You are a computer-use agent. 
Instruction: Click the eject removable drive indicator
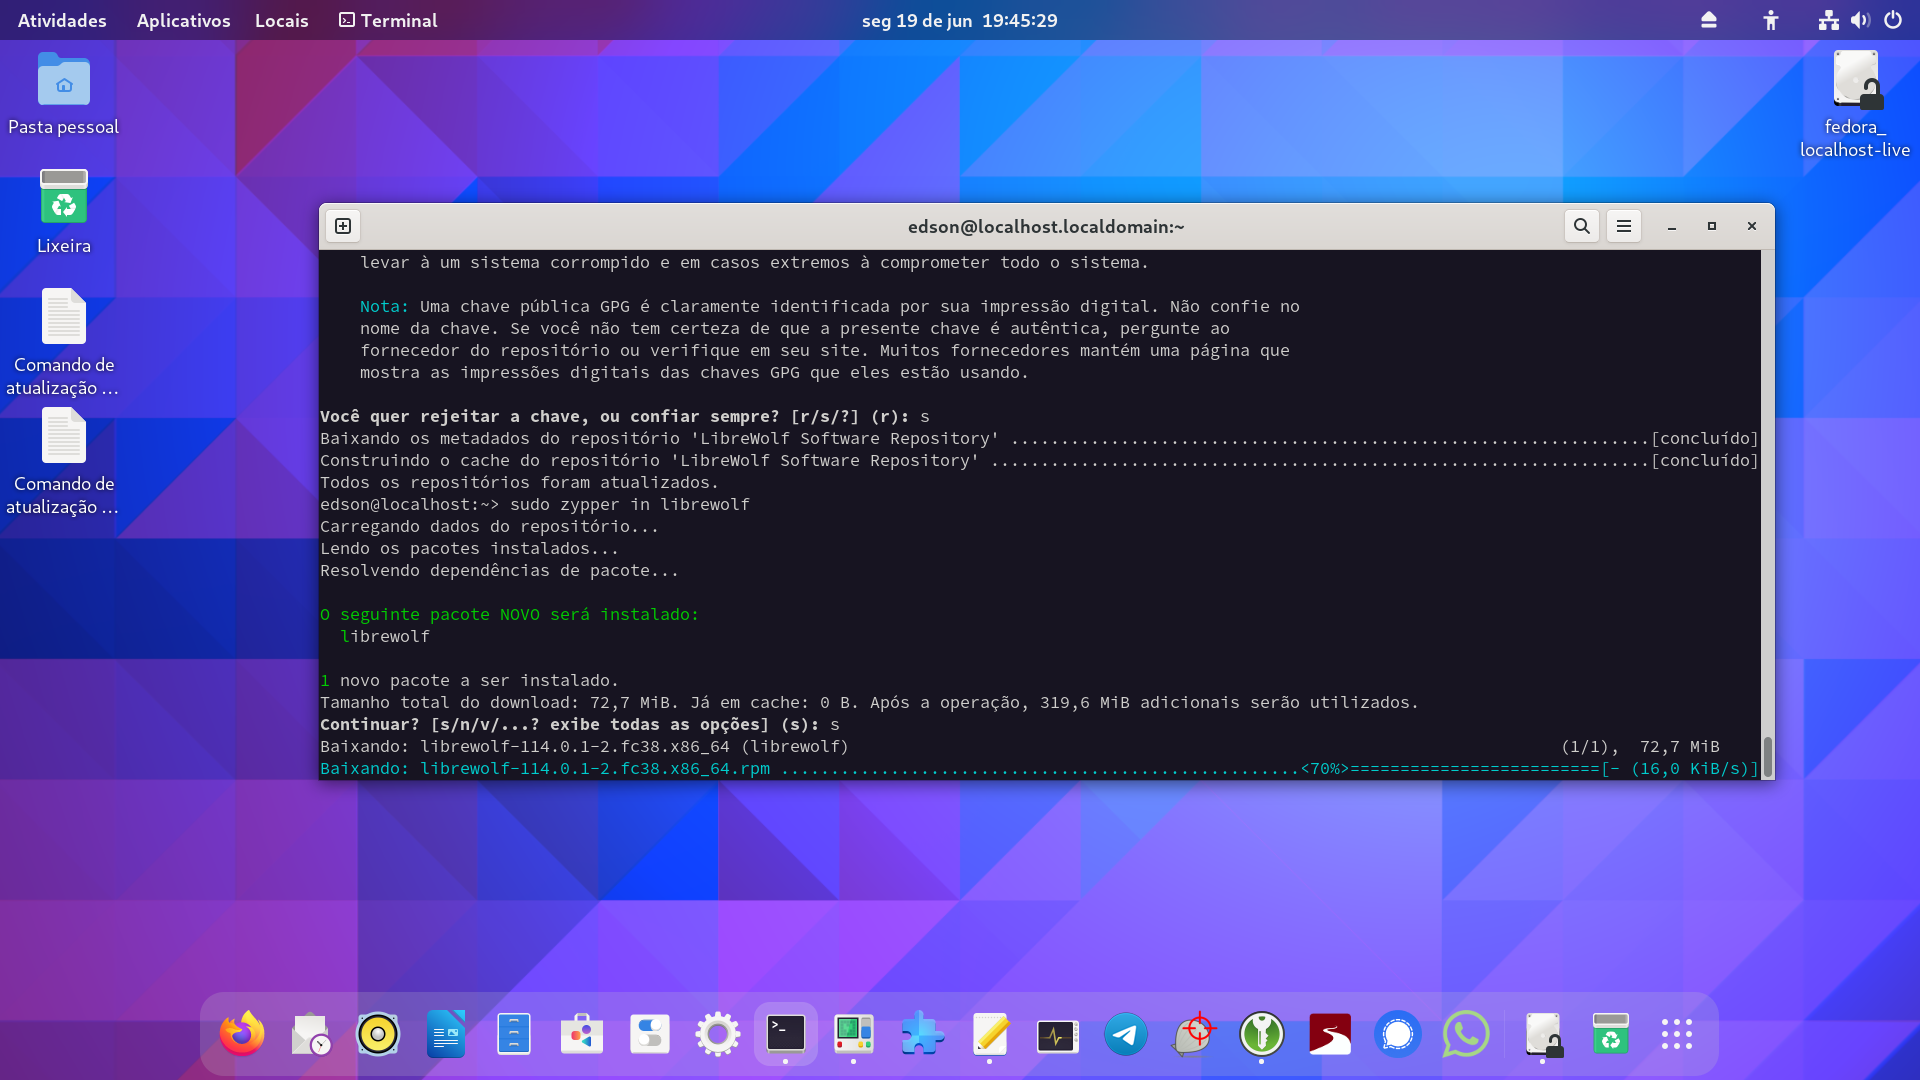[1709, 20]
